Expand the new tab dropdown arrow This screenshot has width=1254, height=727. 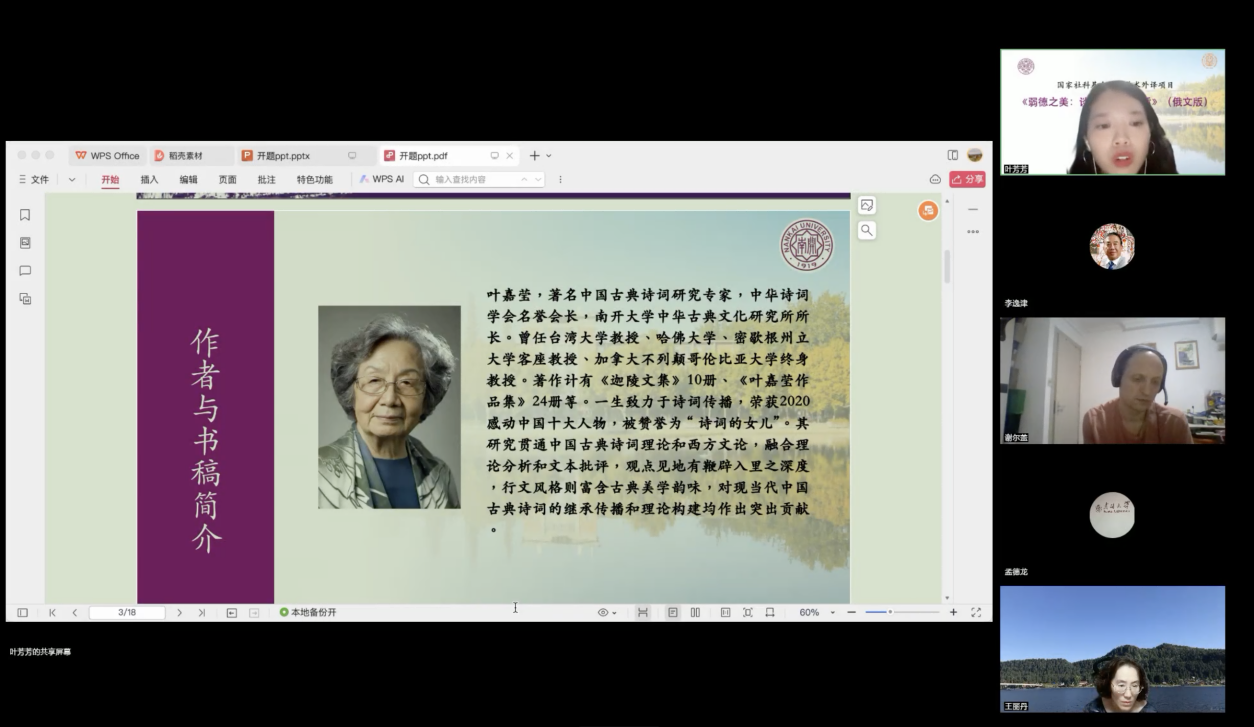(549, 156)
